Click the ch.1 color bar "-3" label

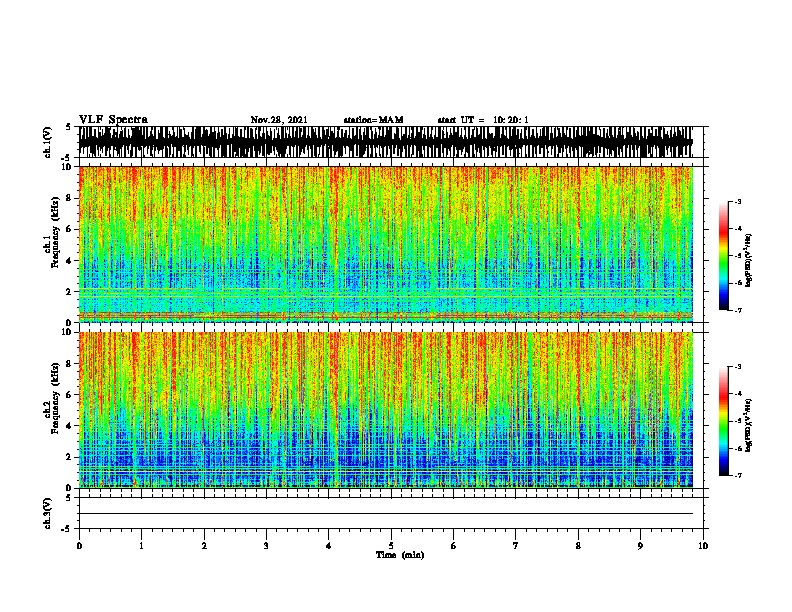(x=738, y=201)
